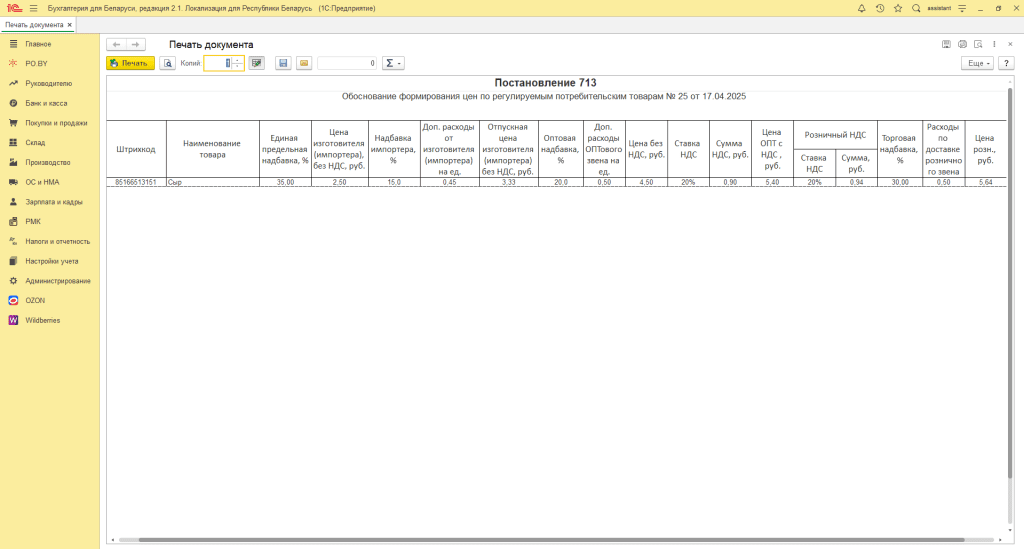Click the horizontal scrollbar of the document
Viewport: 1024px width, 549px height.
(552, 540)
